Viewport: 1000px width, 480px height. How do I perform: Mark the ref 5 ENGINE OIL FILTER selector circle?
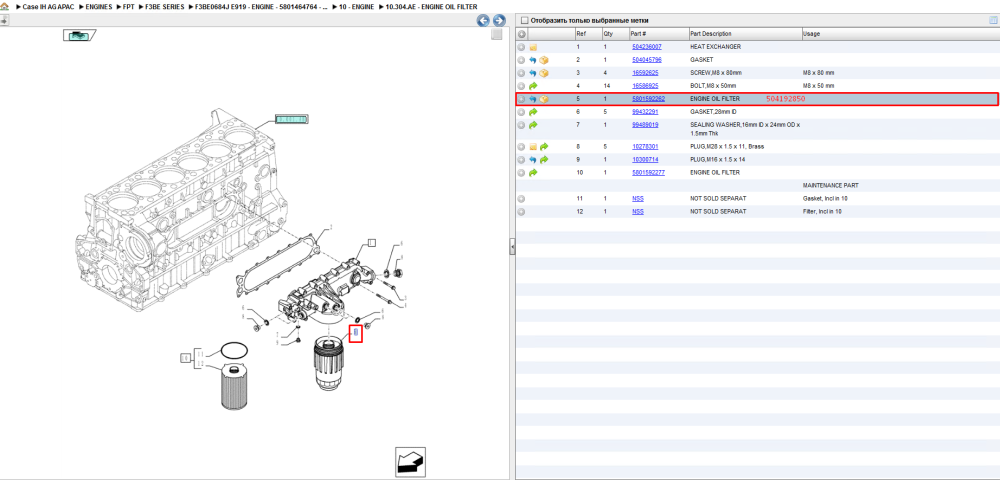point(522,99)
